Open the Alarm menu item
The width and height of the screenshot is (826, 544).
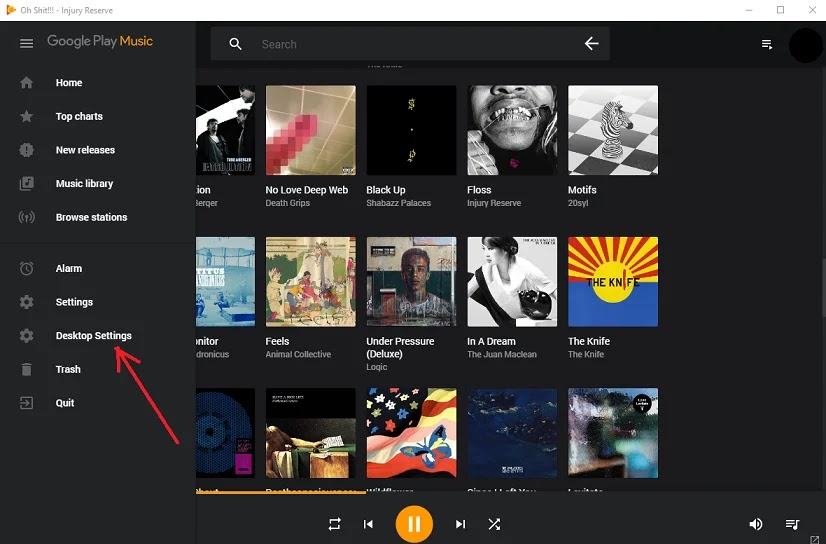[x=69, y=269]
